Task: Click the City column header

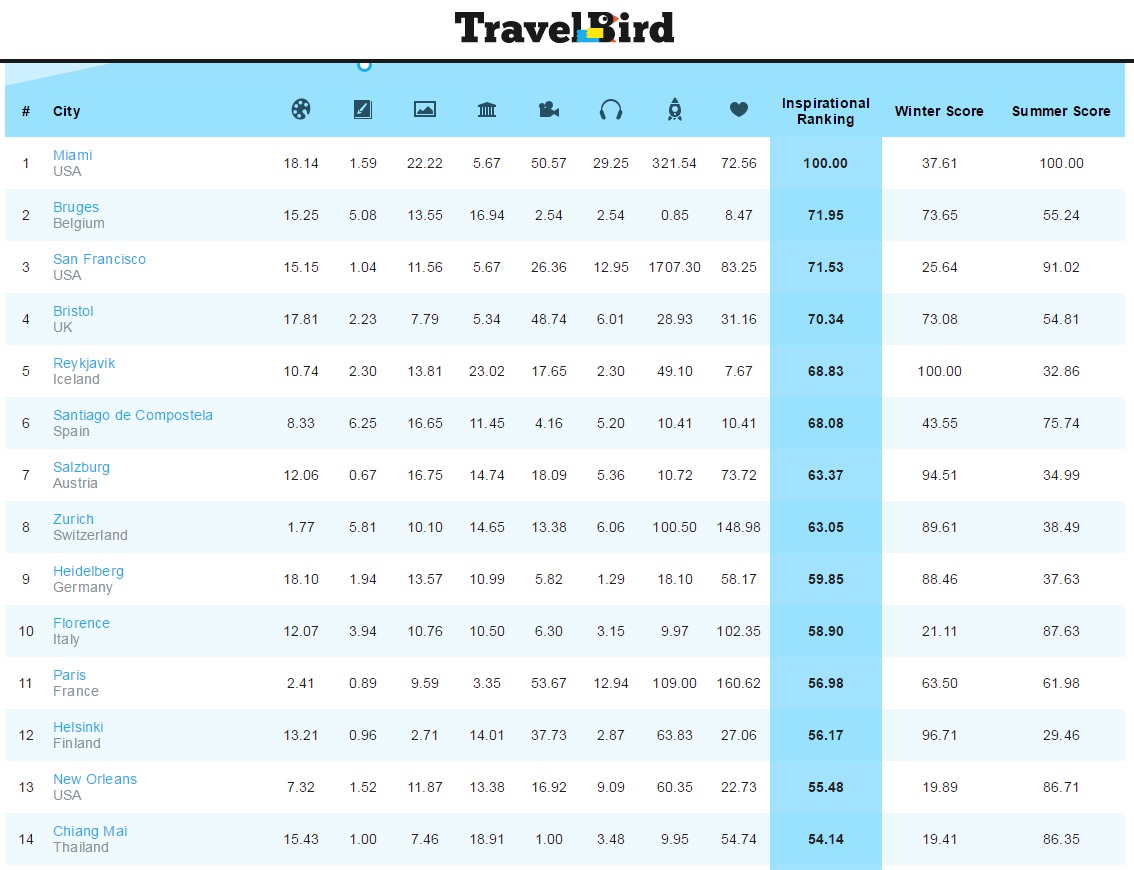Action: (67, 111)
